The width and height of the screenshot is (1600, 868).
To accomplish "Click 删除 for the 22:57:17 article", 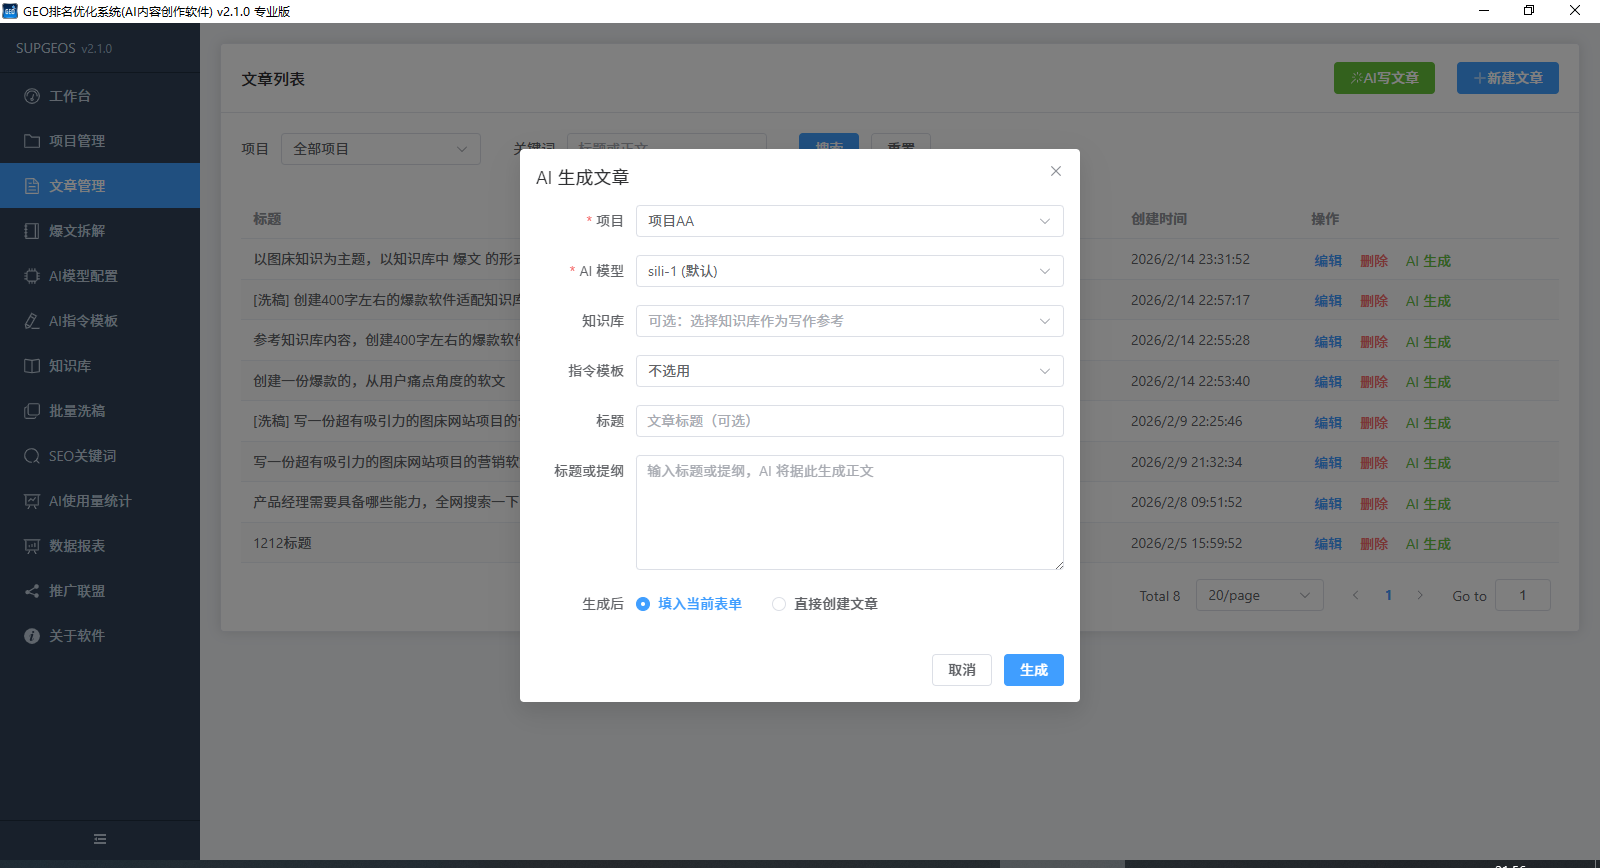I will (1374, 301).
